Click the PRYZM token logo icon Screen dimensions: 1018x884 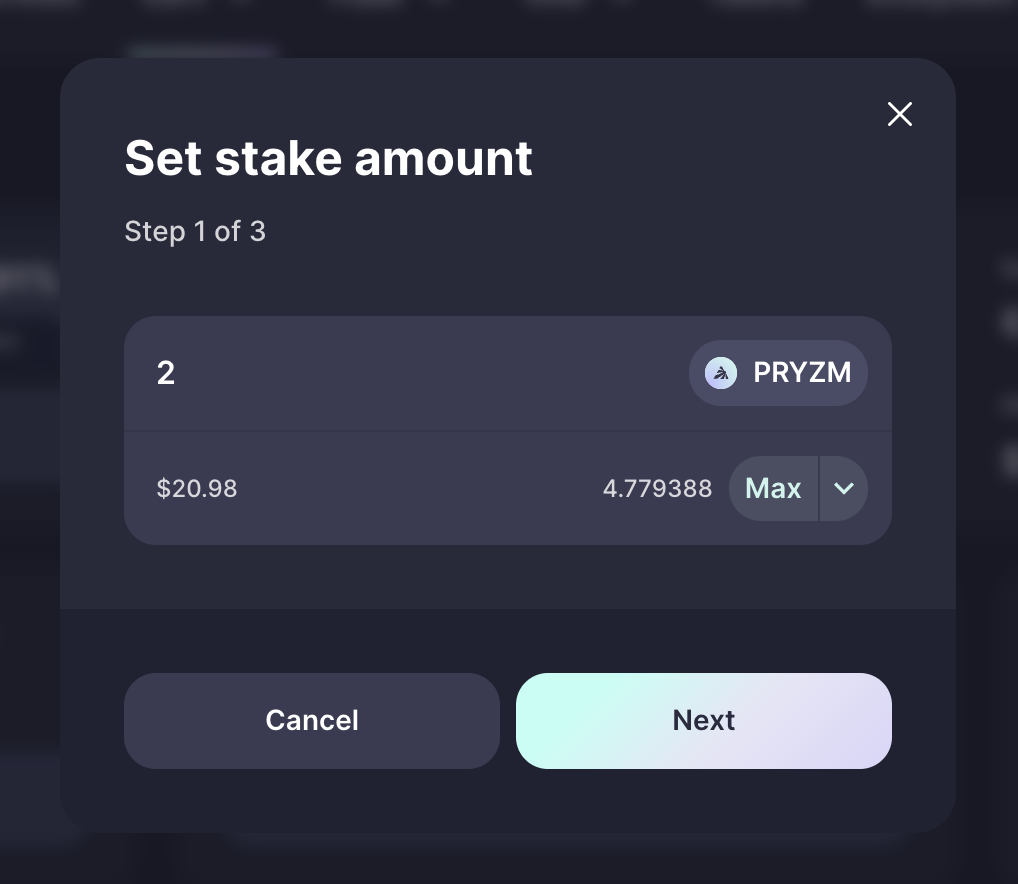pos(721,373)
